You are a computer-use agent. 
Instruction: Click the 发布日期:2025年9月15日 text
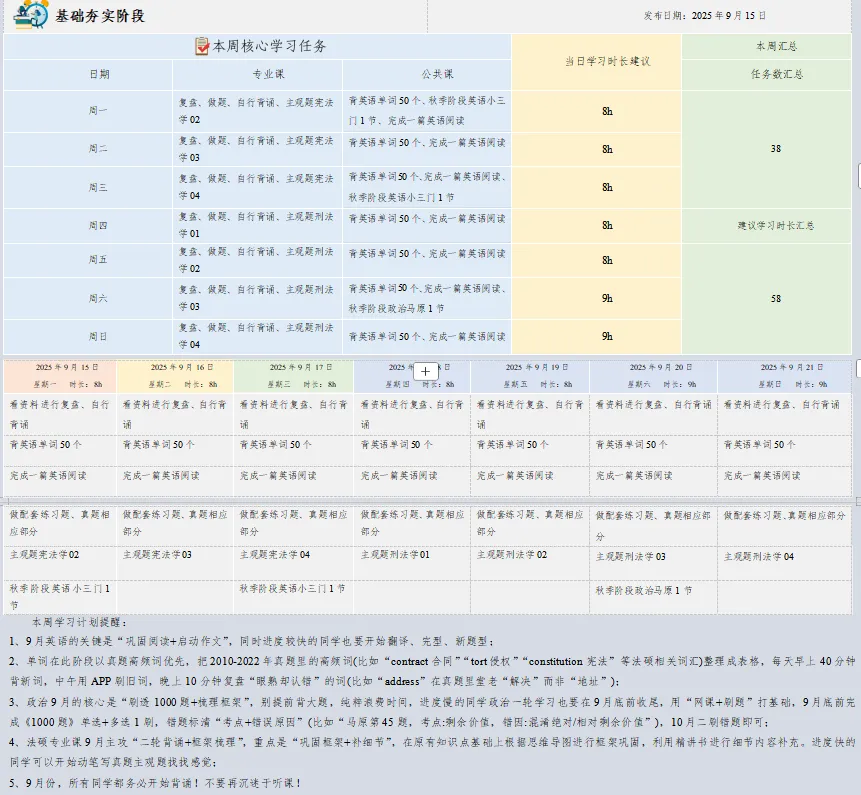(705, 16)
